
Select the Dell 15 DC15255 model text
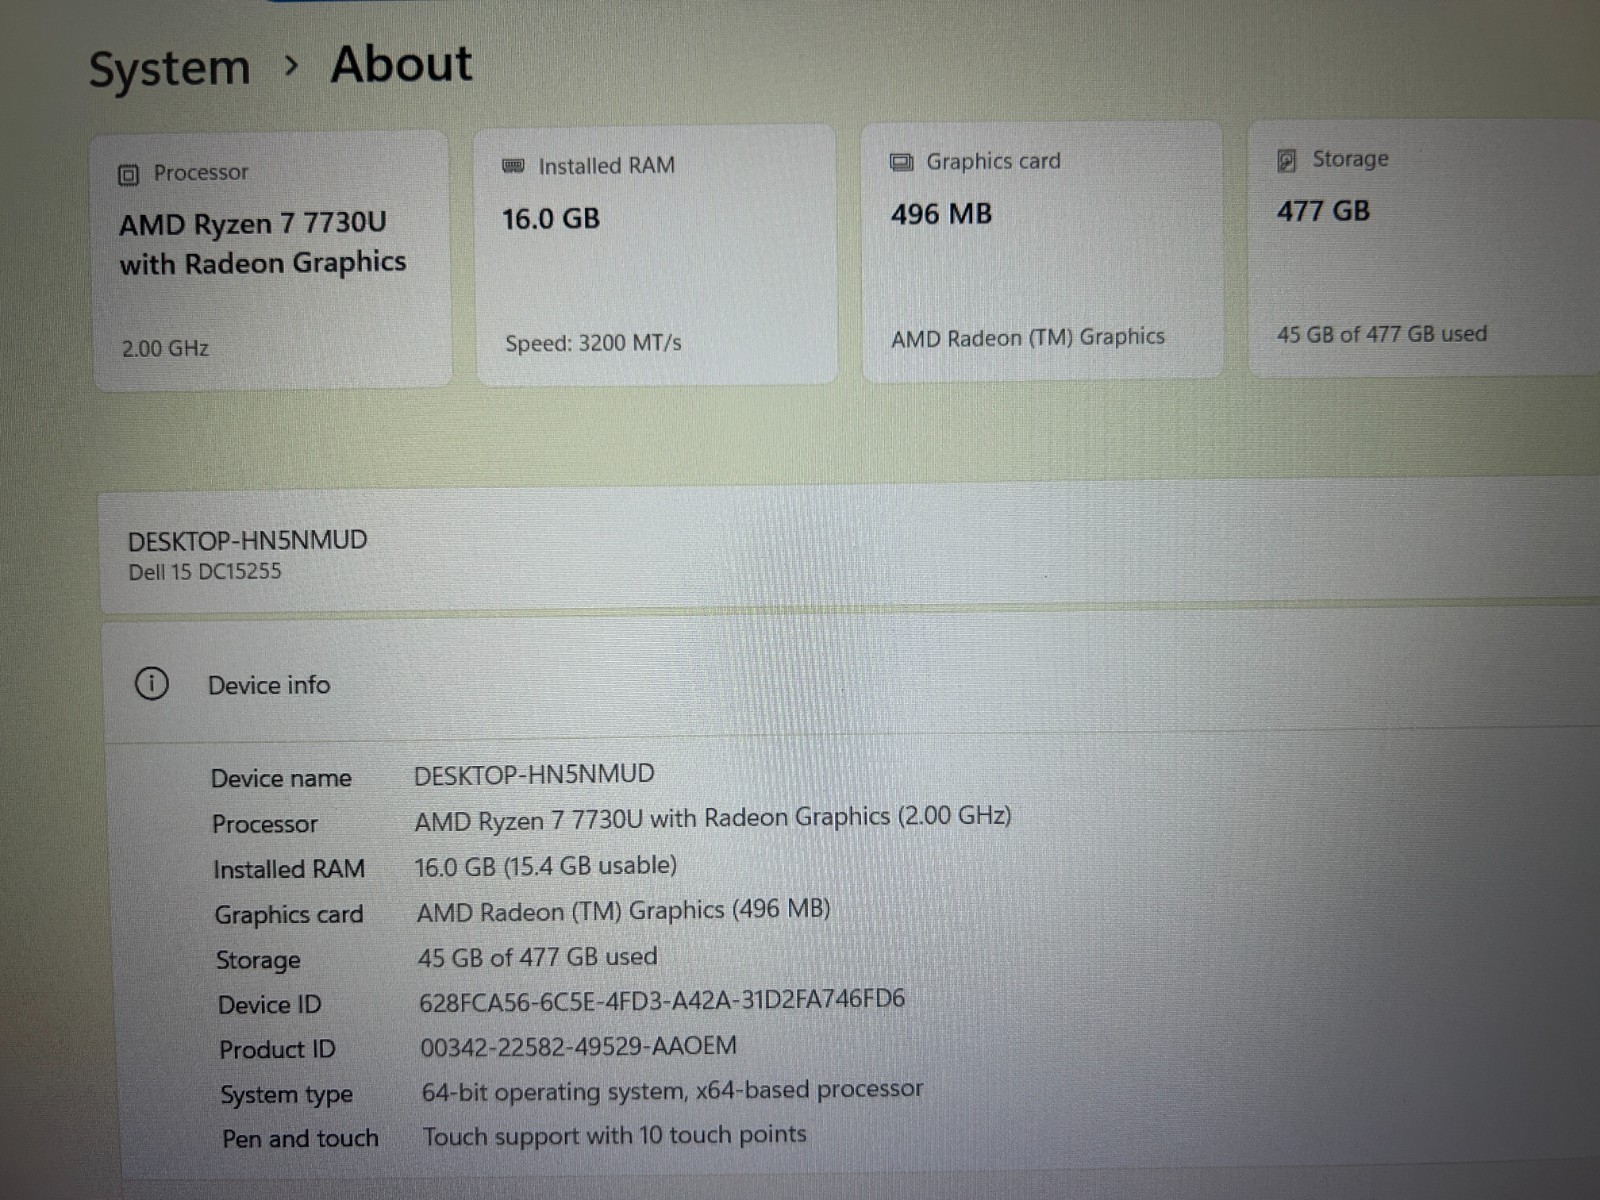[204, 572]
